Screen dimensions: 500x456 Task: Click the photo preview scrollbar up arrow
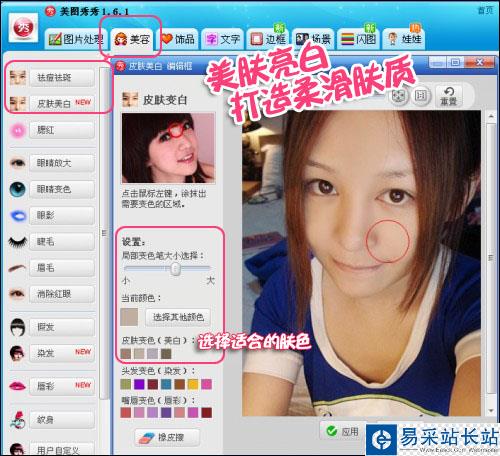[491, 117]
